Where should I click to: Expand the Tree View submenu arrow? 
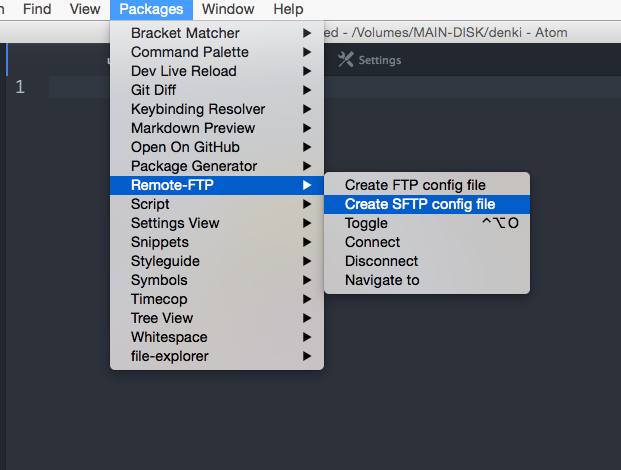(x=307, y=318)
